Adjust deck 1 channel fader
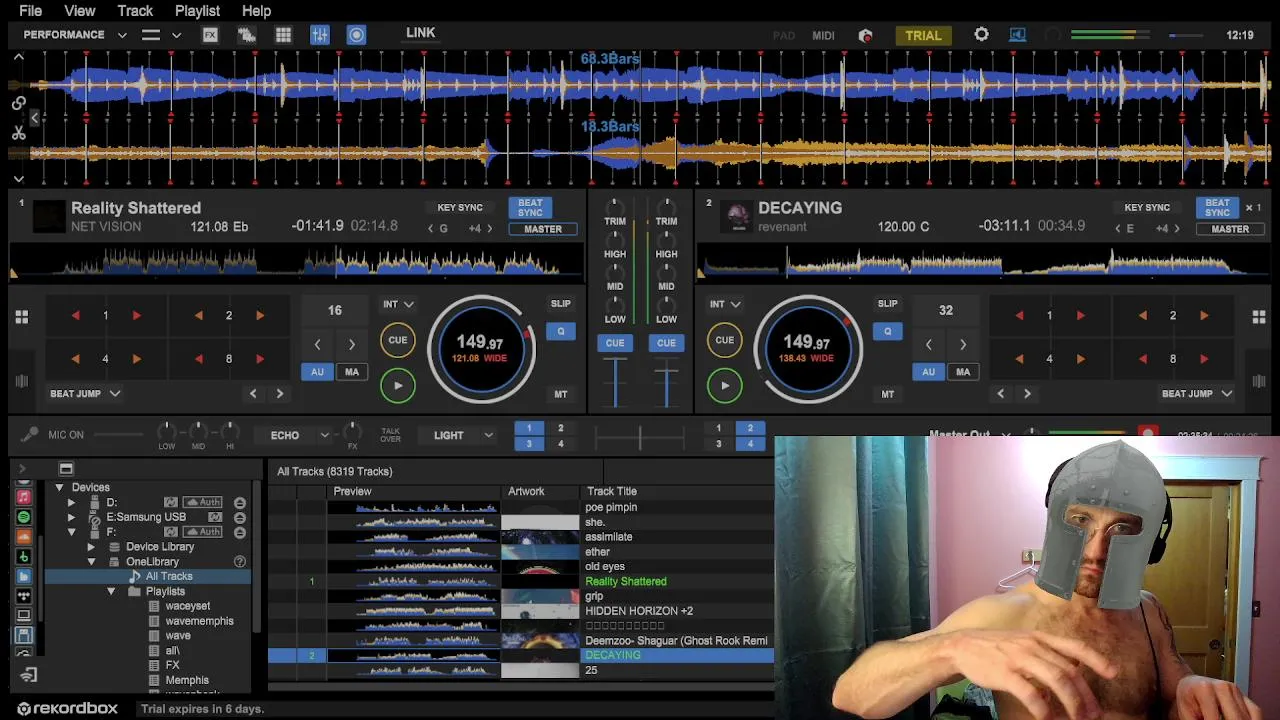Screen dimensions: 1280x720 tap(615, 383)
